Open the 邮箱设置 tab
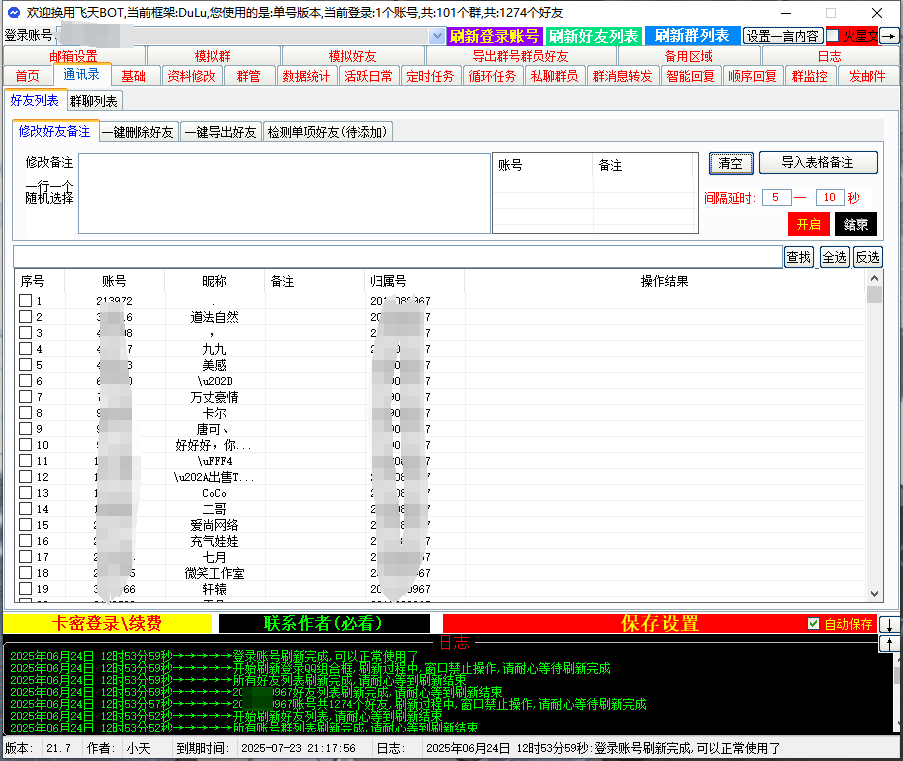The height and width of the screenshot is (761, 903). 74,56
